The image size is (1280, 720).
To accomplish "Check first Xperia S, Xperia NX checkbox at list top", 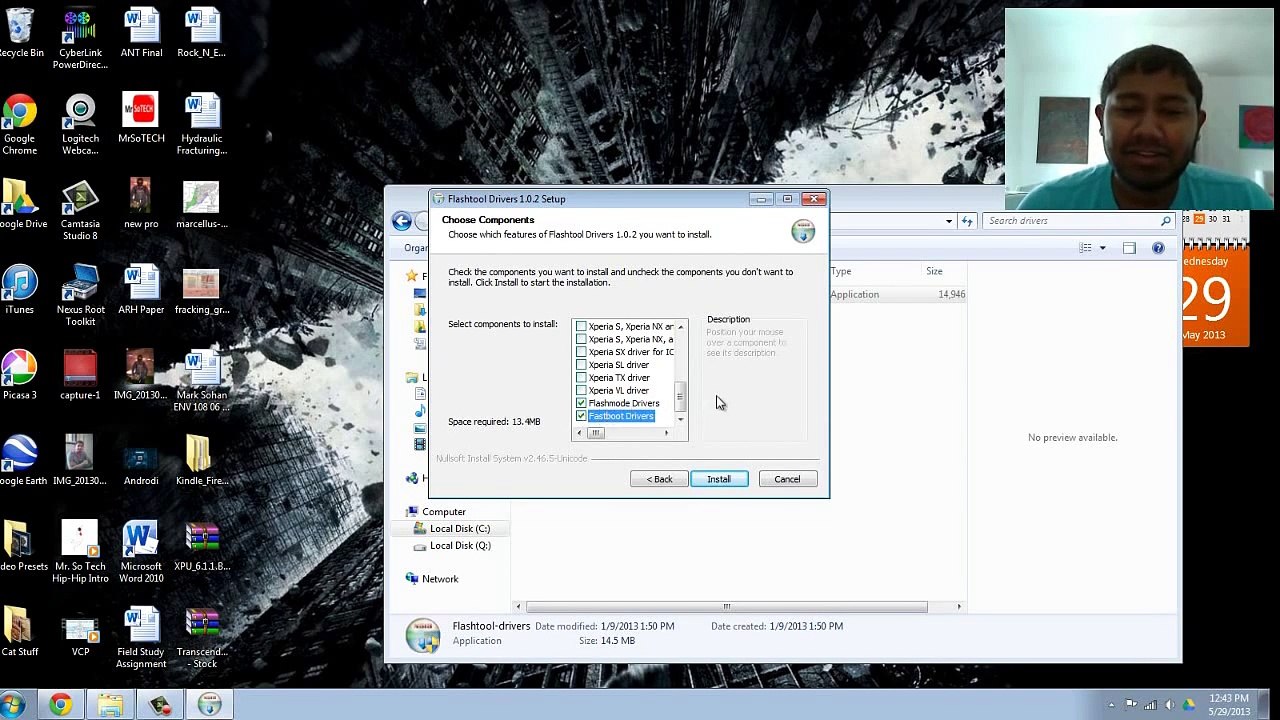I will point(581,327).
